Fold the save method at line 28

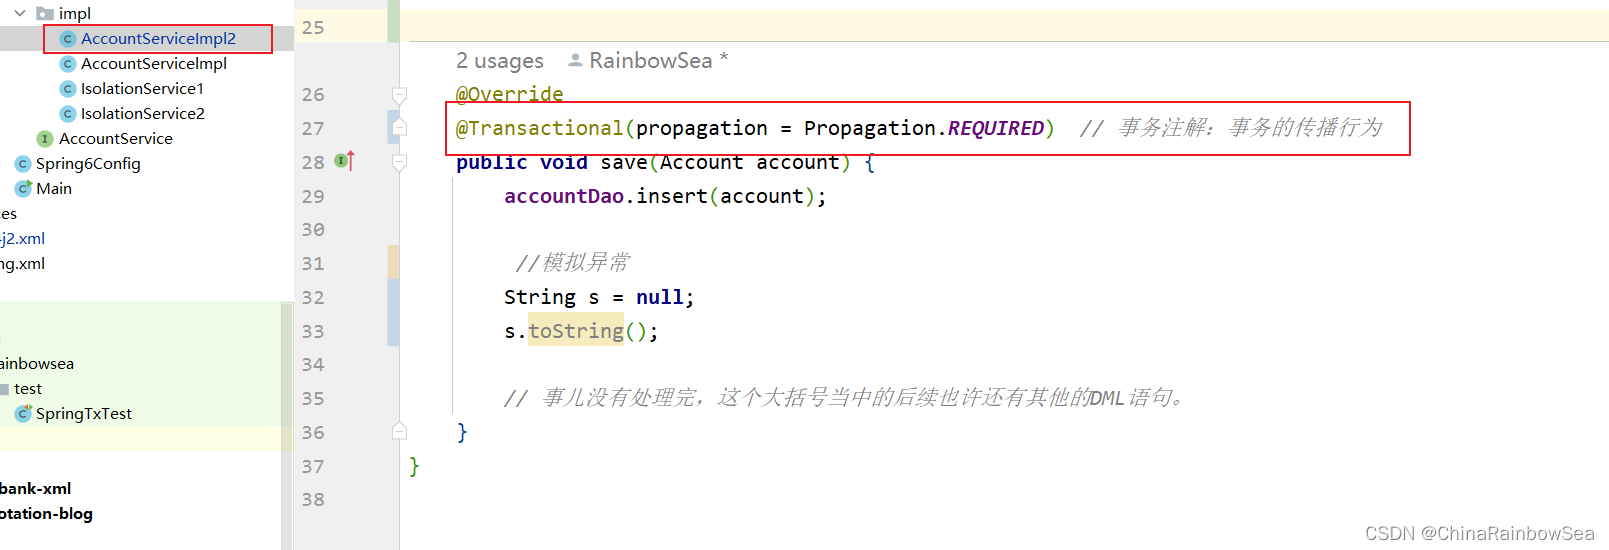[x=399, y=162]
